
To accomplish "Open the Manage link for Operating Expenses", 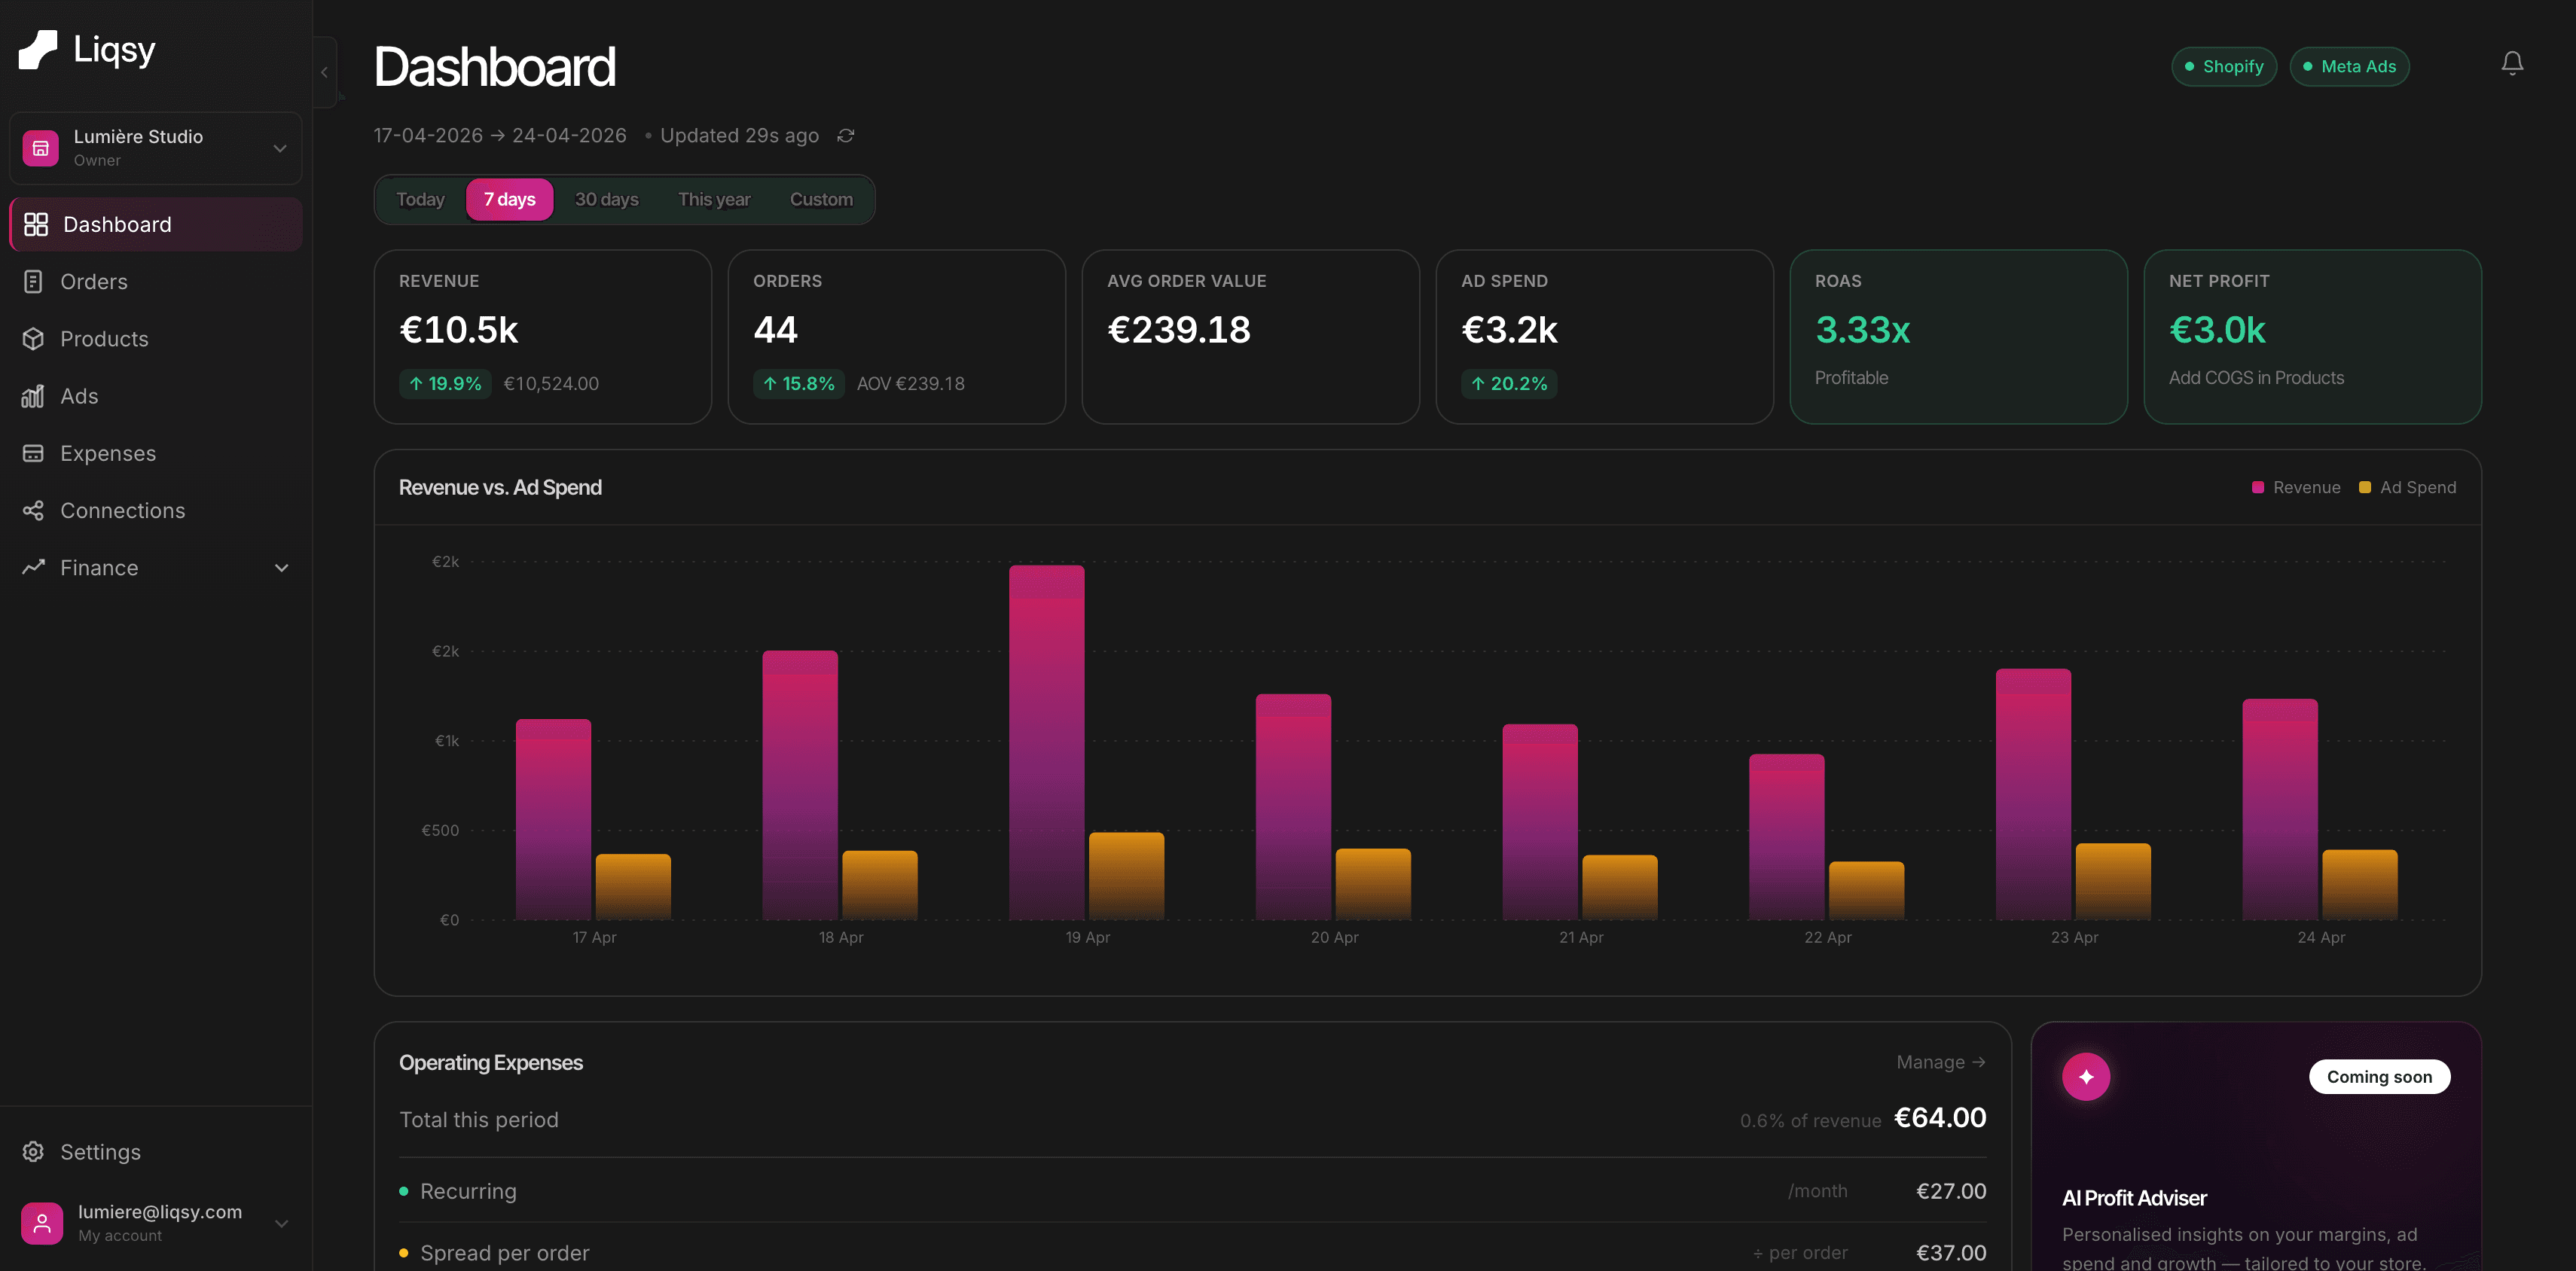I will point(1939,1062).
